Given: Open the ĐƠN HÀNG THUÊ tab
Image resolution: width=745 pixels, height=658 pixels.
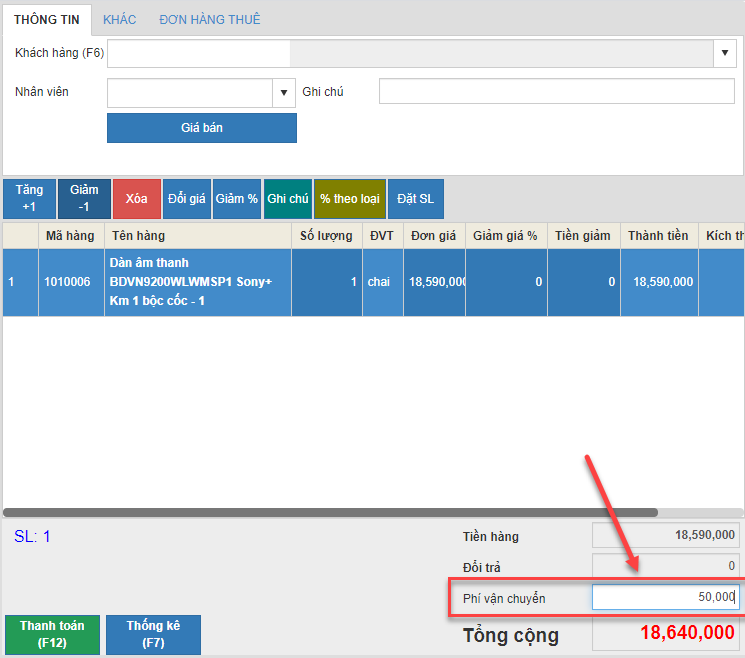Looking at the screenshot, I should [209, 19].
